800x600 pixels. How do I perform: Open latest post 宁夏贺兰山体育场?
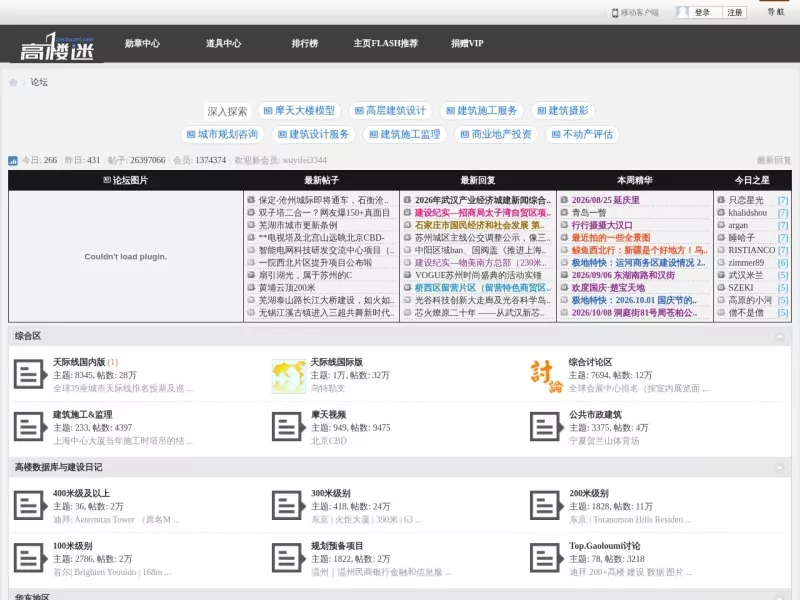click(x=604, y=441)
